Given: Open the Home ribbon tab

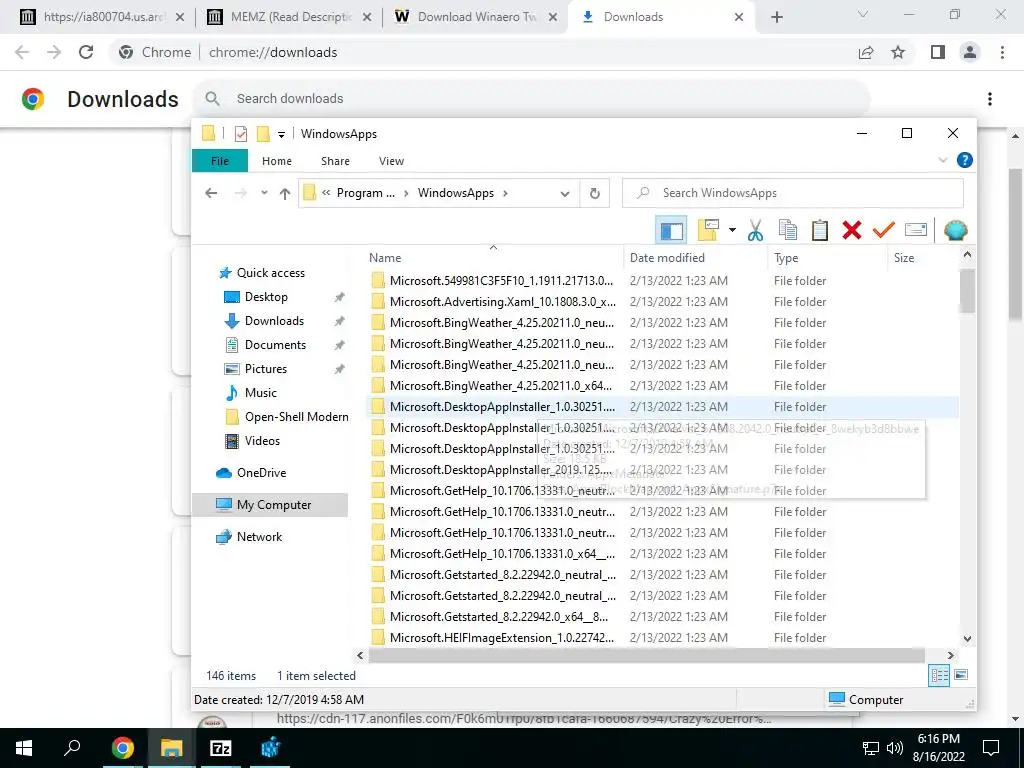Looking at the screenshot, I should (x=277, y=161).
